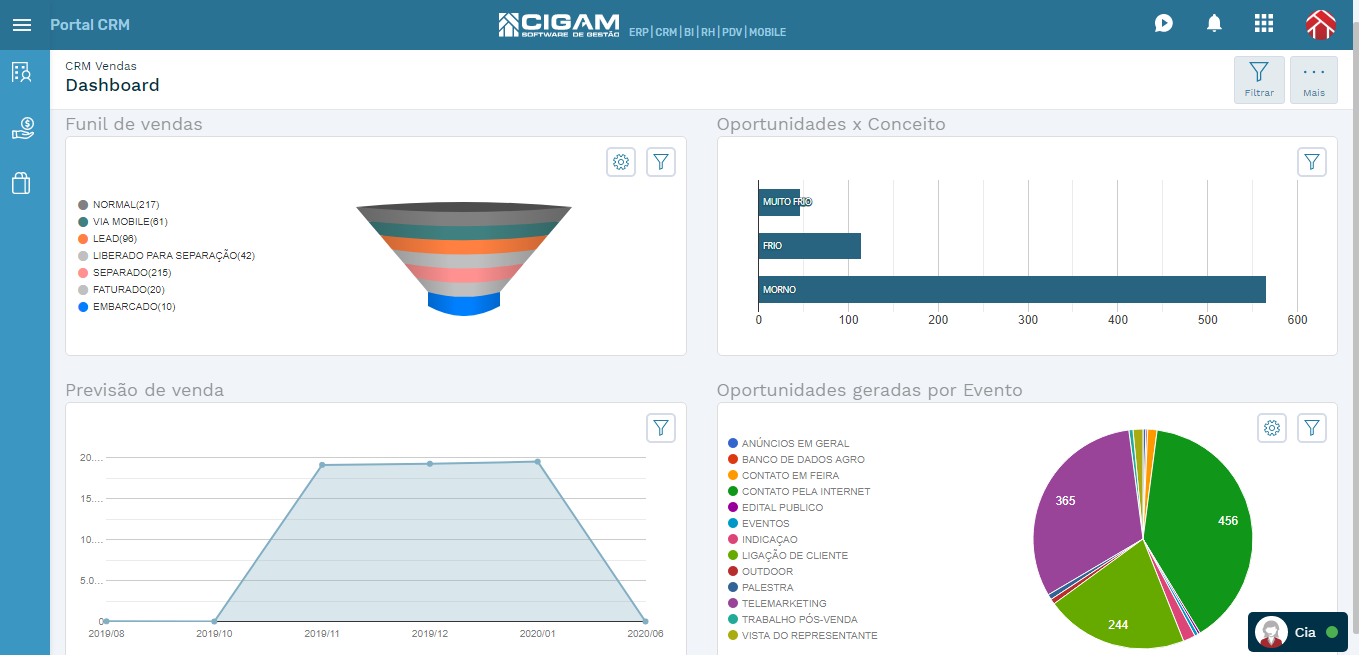Click LIGAÇÃO DE CLIENTE legend entry

(788, 555)
